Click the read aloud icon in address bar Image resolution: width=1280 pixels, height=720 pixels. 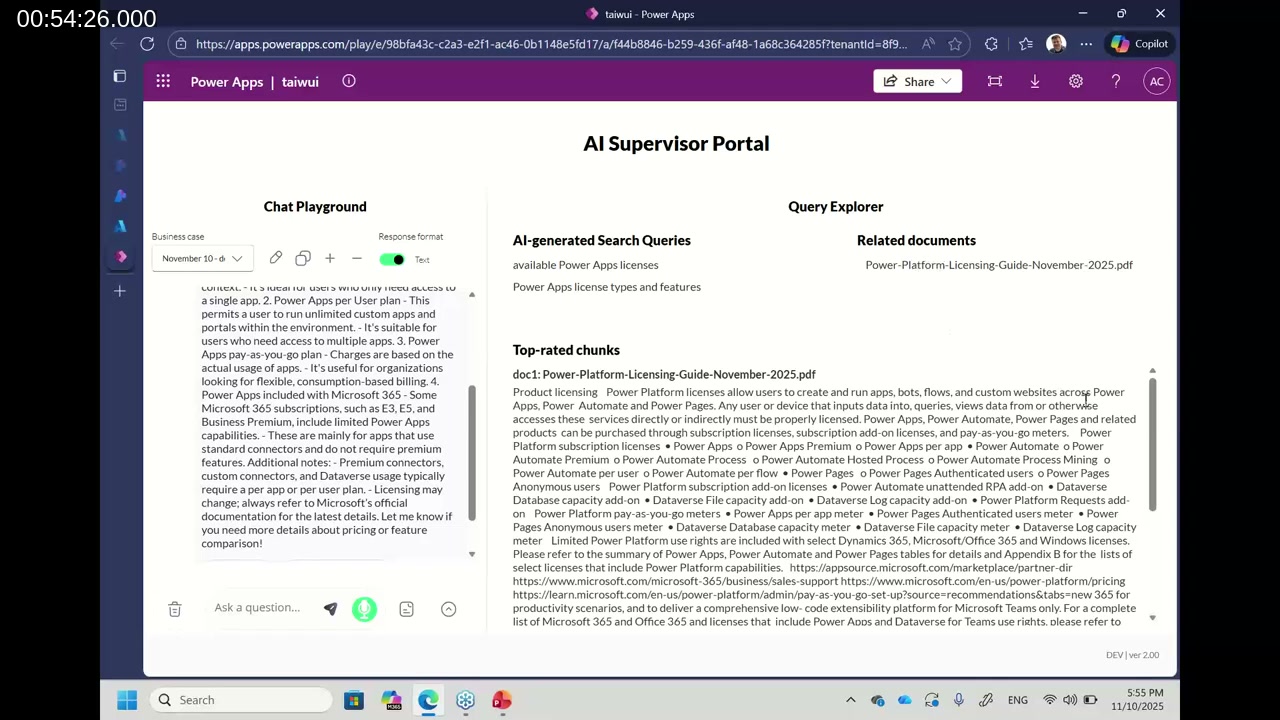(x=928, y=44)
